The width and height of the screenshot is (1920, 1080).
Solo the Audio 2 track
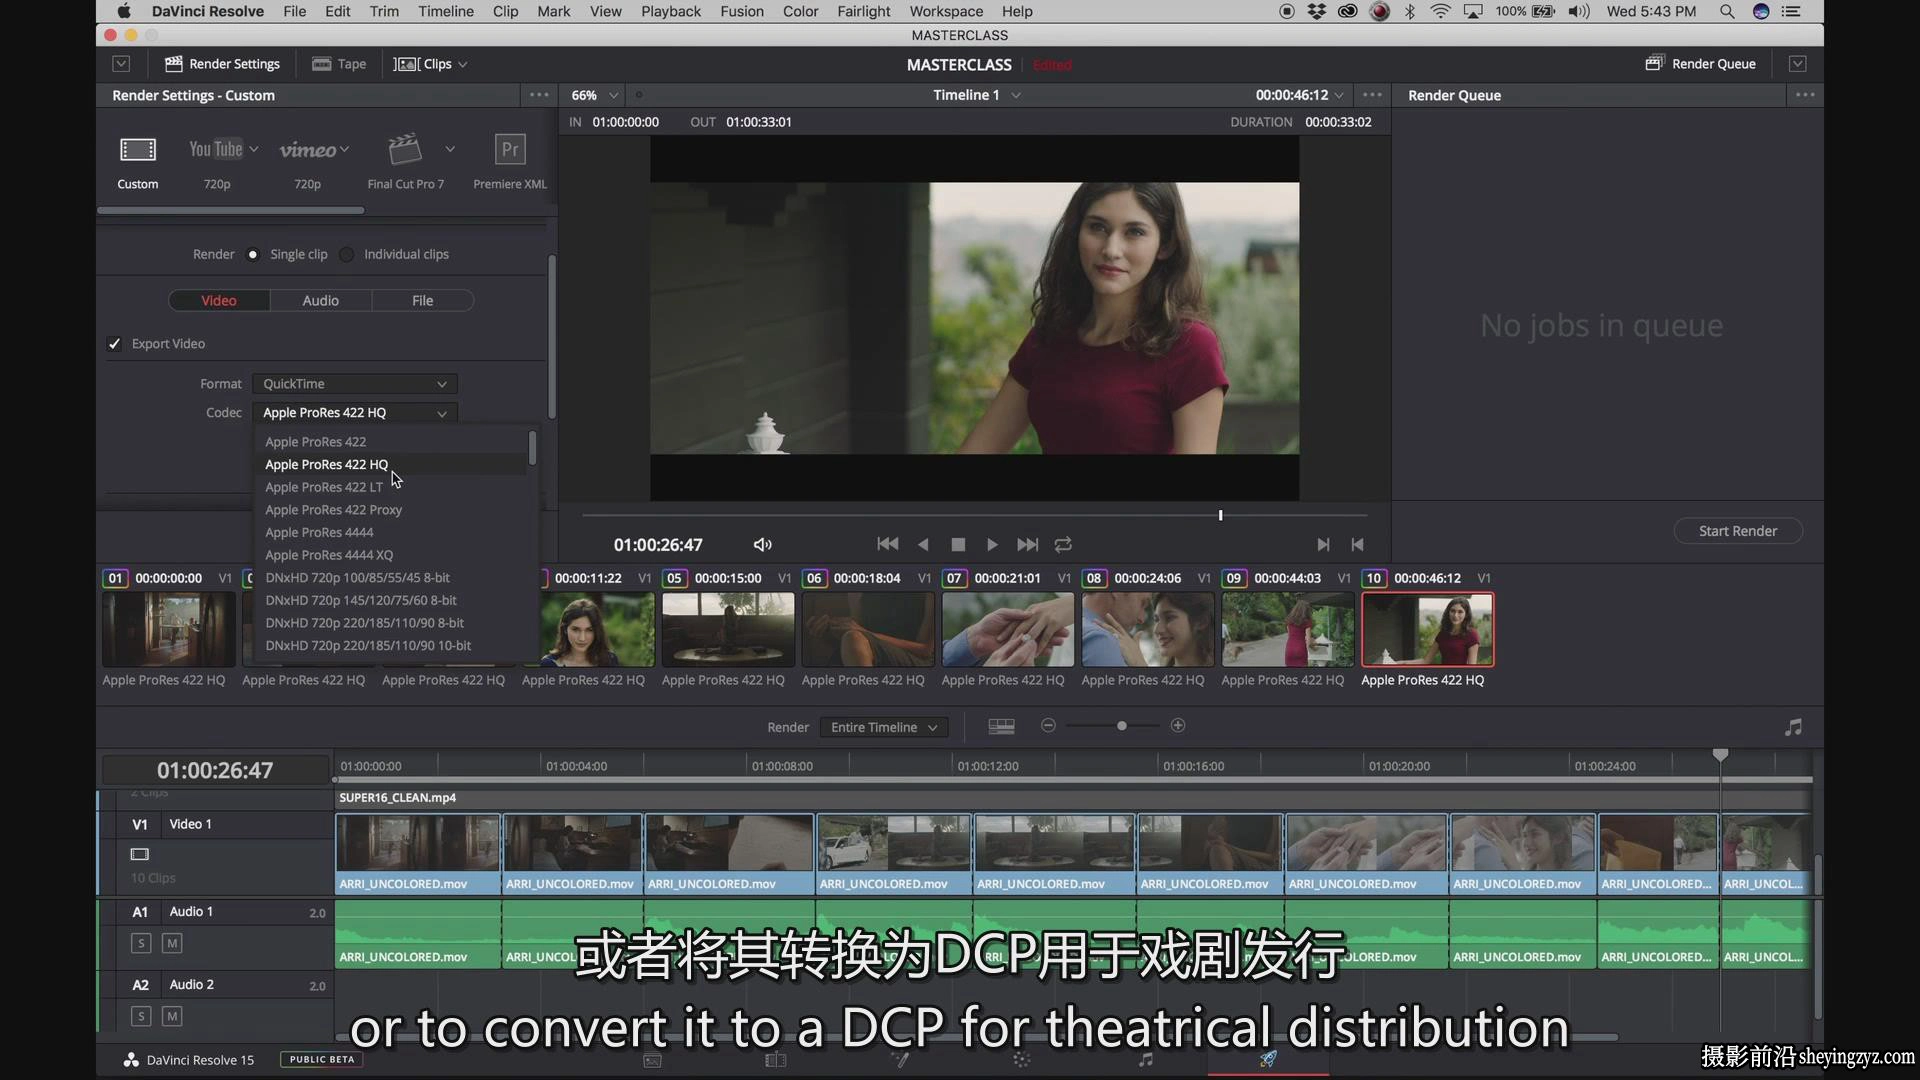point(141,1016)
